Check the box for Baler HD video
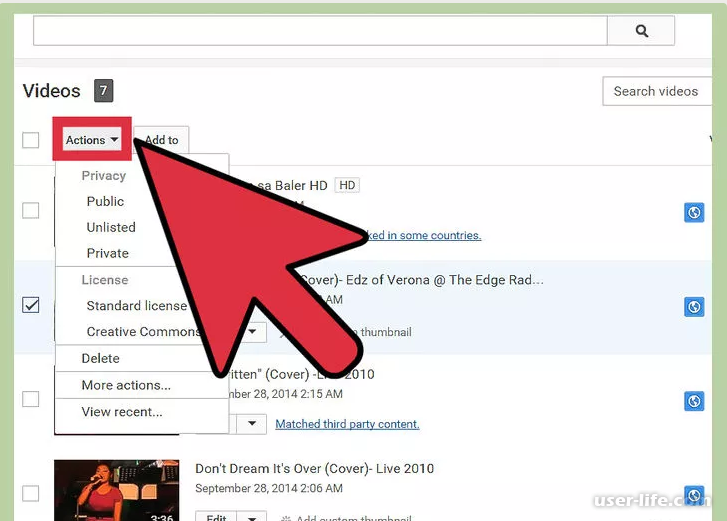The width and height of the screenshot is (727, 521). coord(31,210)
